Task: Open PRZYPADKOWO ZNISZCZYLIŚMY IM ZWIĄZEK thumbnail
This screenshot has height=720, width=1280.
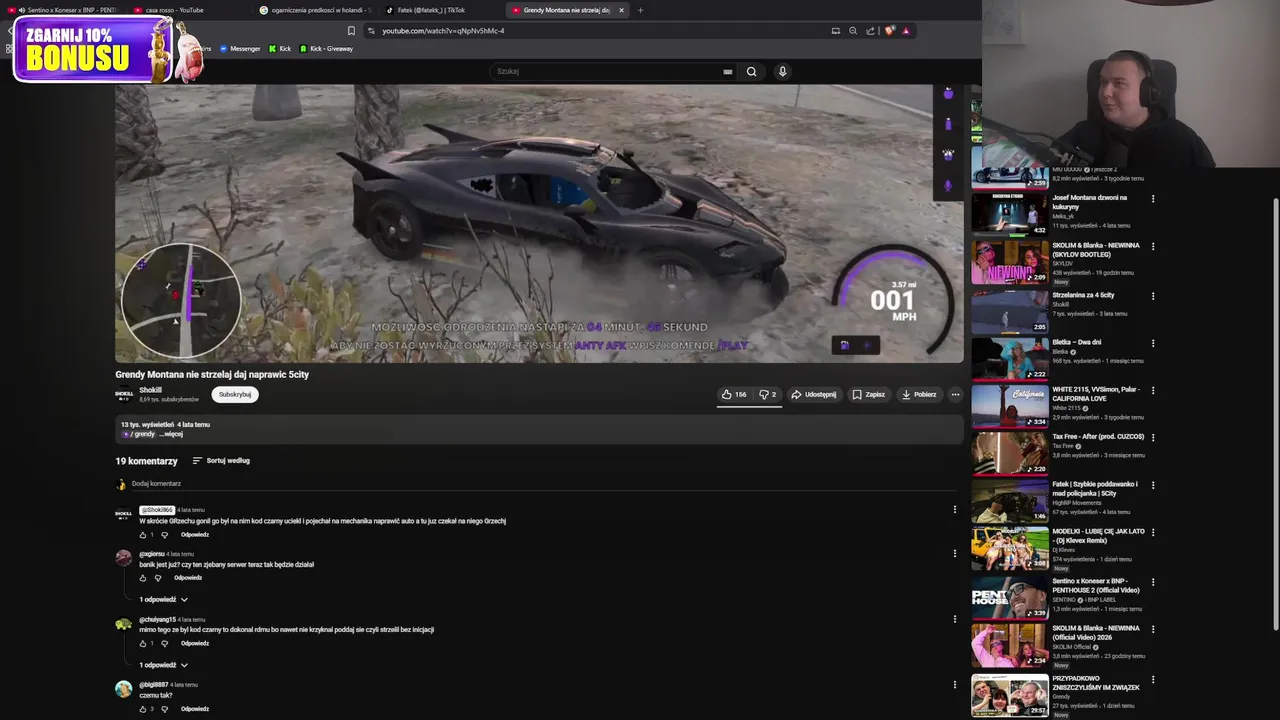Action: (x=1010, y=695)
